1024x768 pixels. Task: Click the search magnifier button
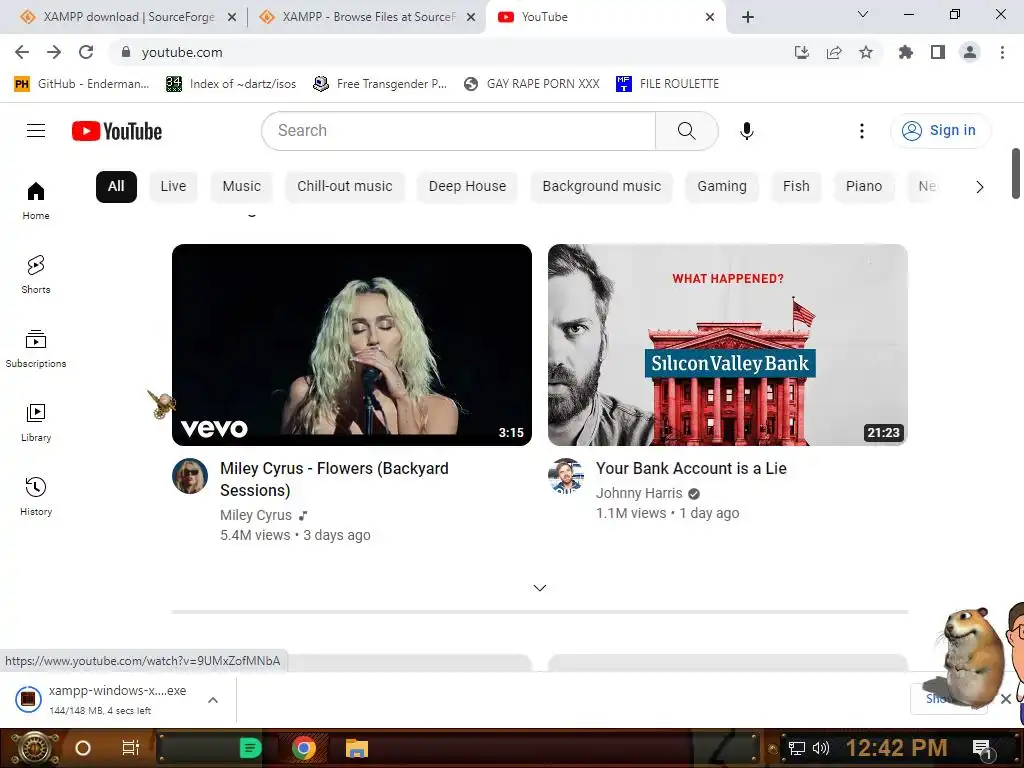tap(686, 131)
